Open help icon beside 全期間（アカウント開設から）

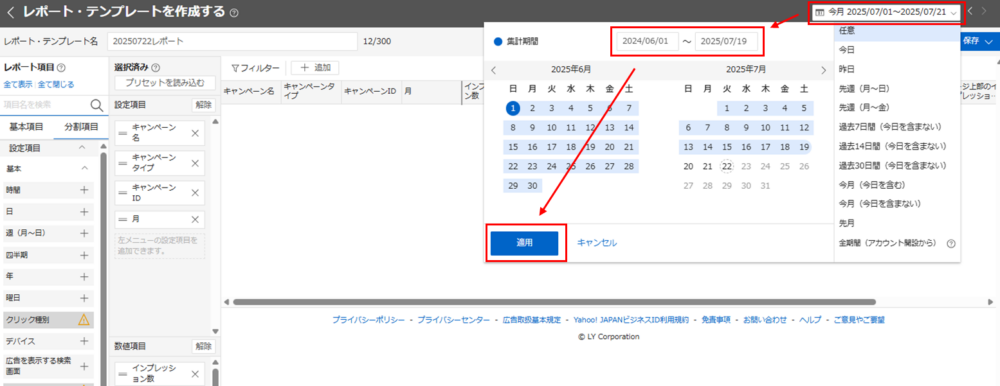click(x=951, y=243)
